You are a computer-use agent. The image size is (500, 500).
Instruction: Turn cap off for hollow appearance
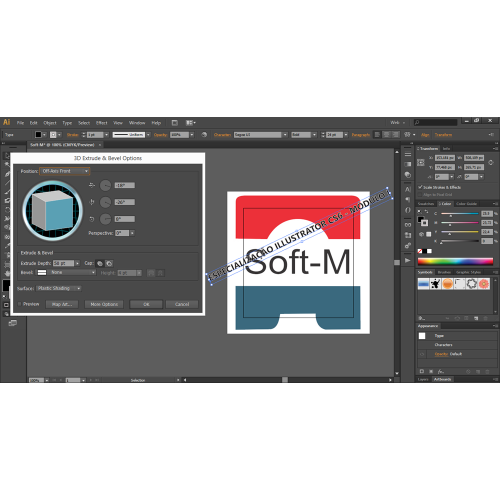[109, 263]
